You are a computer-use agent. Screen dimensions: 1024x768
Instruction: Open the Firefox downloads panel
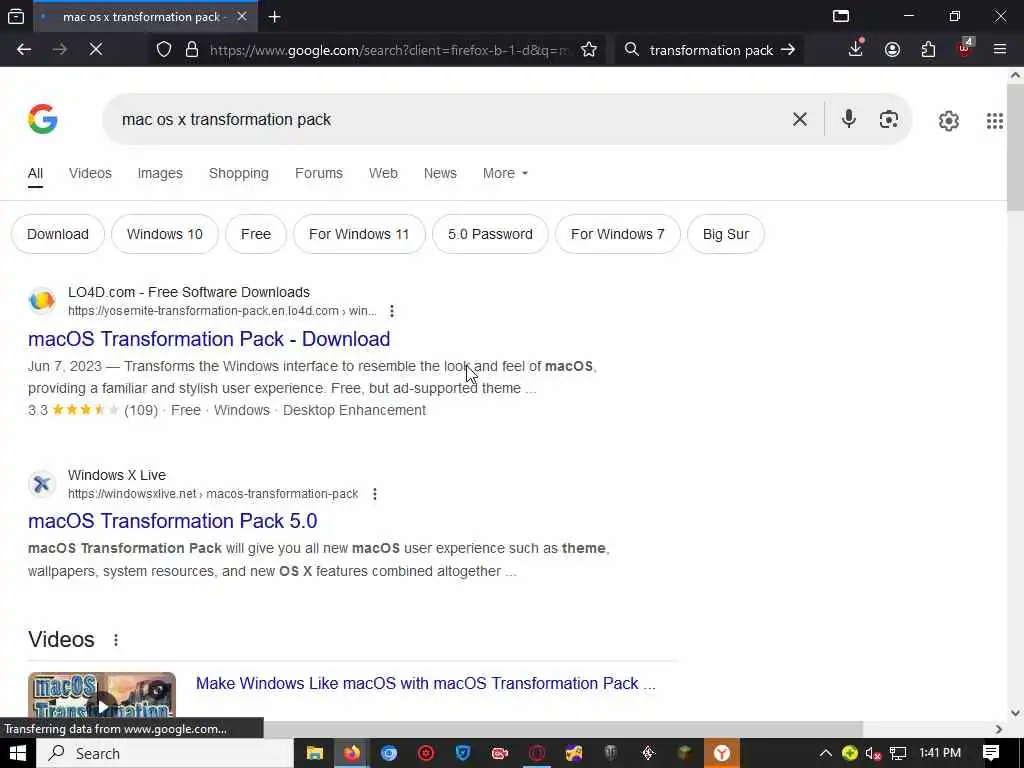[856, 50]
